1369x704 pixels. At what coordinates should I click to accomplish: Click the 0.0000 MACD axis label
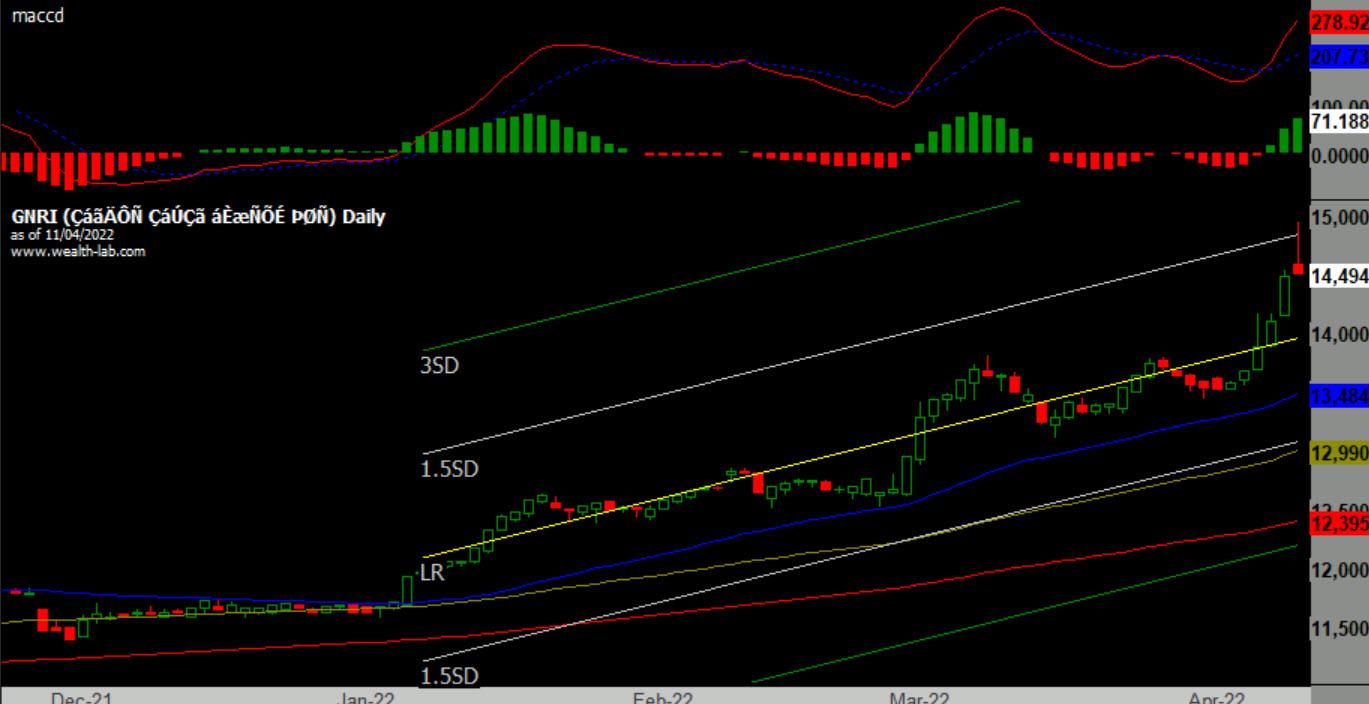[x=1339, y=157]
